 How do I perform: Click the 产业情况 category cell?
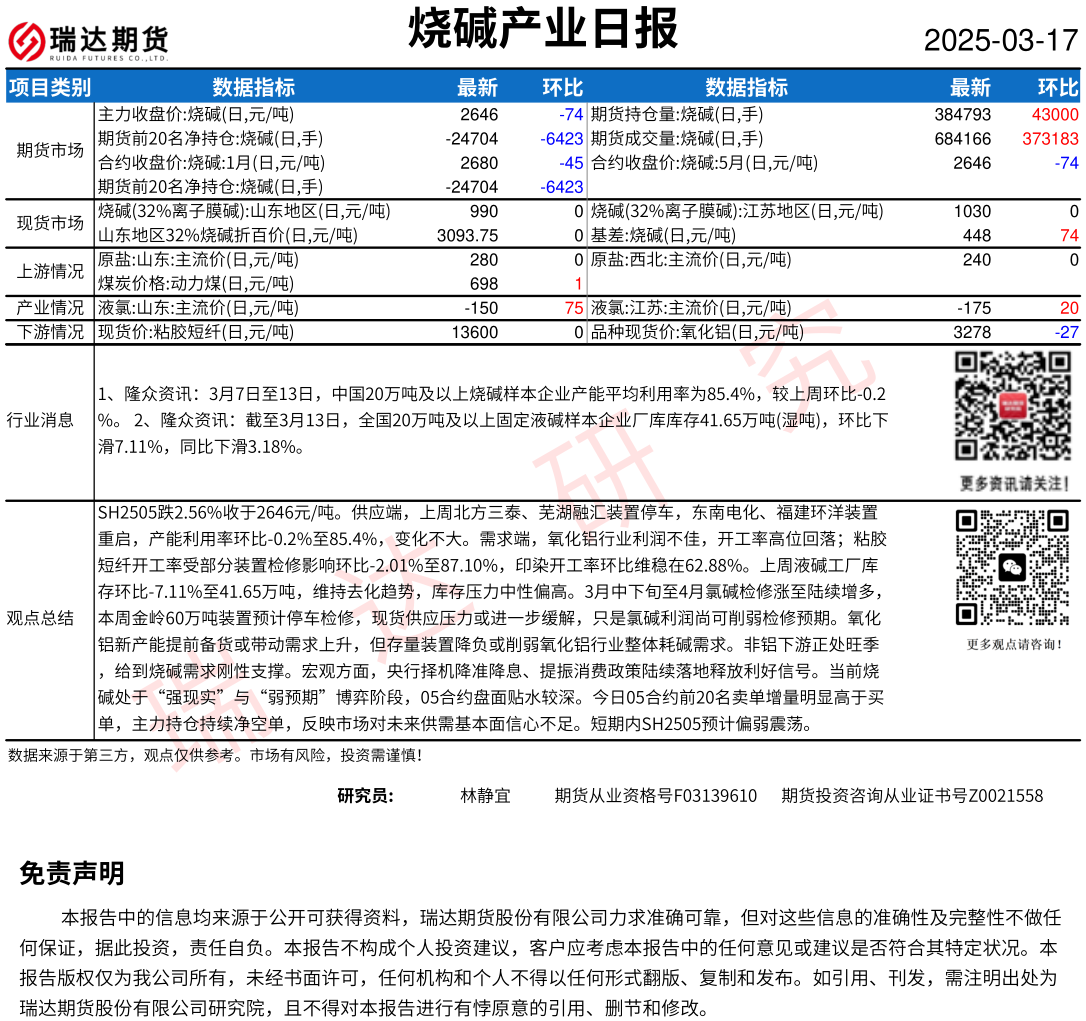50,308
